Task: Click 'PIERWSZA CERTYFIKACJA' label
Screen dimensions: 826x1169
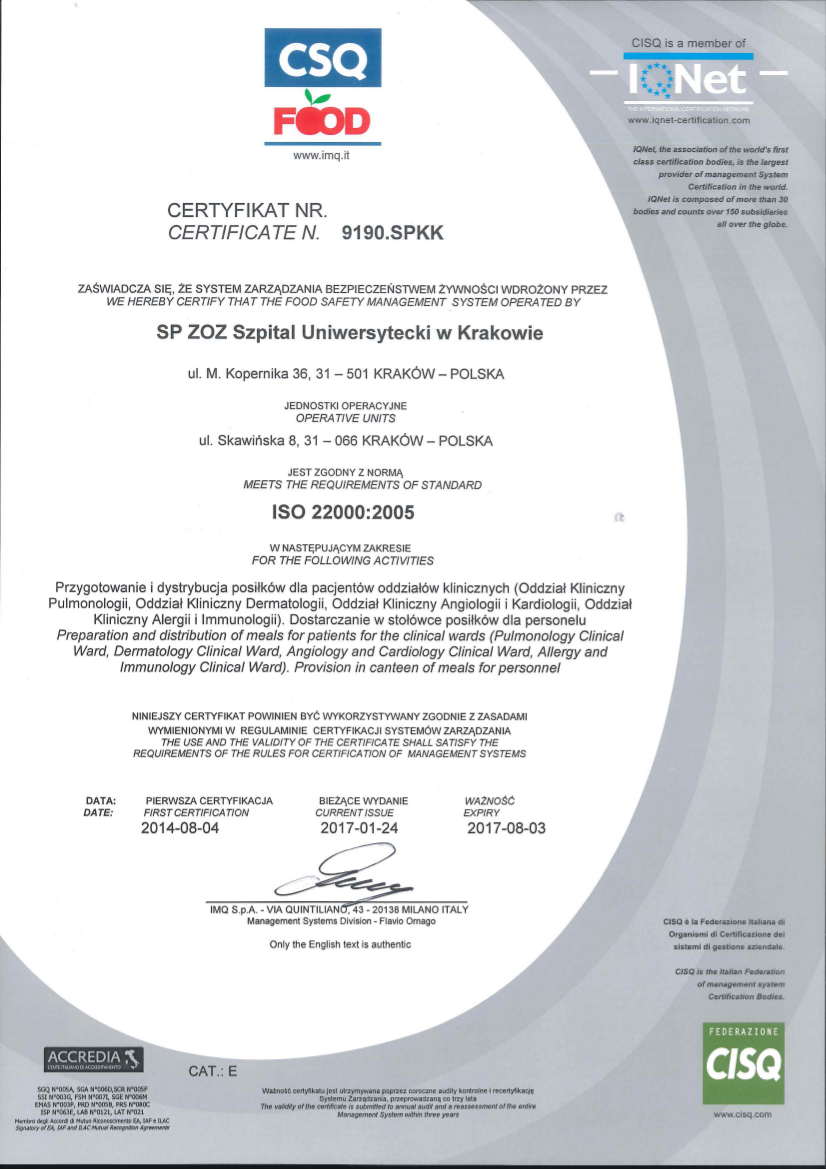Action: 209,801
